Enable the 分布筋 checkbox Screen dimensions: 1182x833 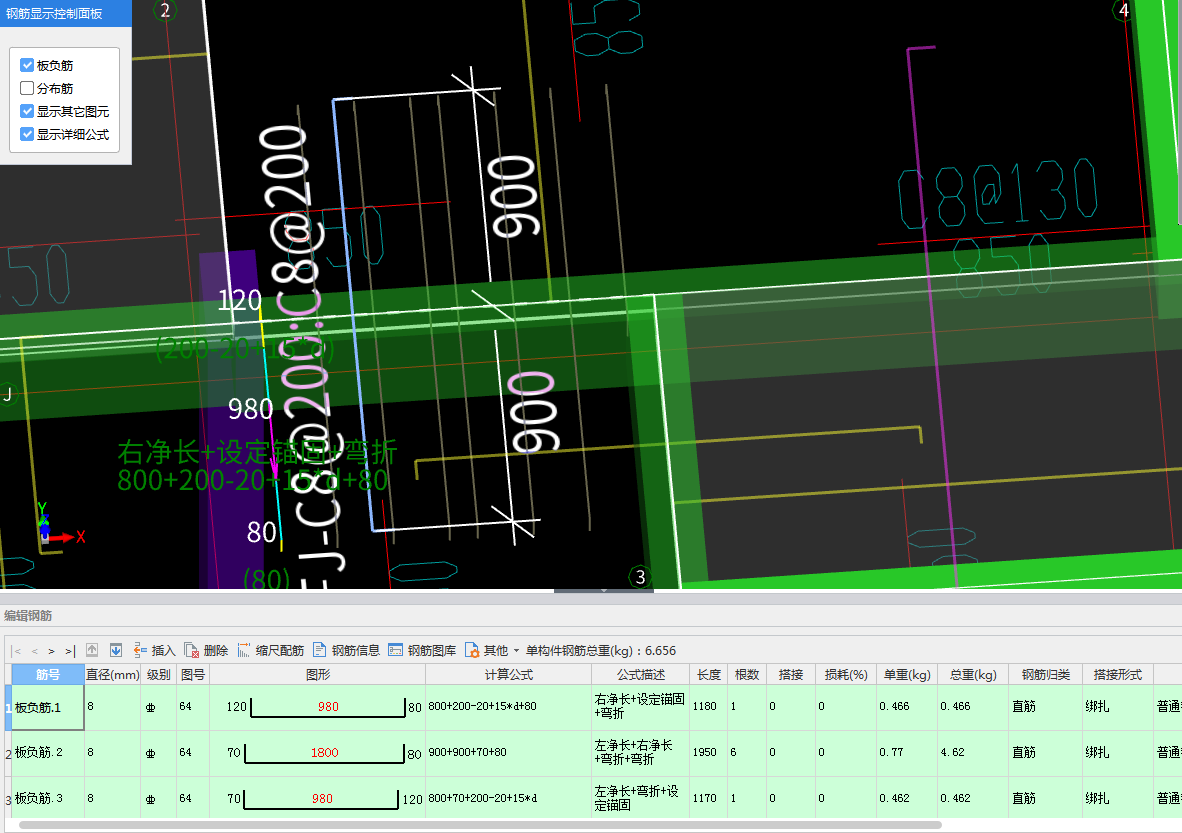[x=27, y=88]
